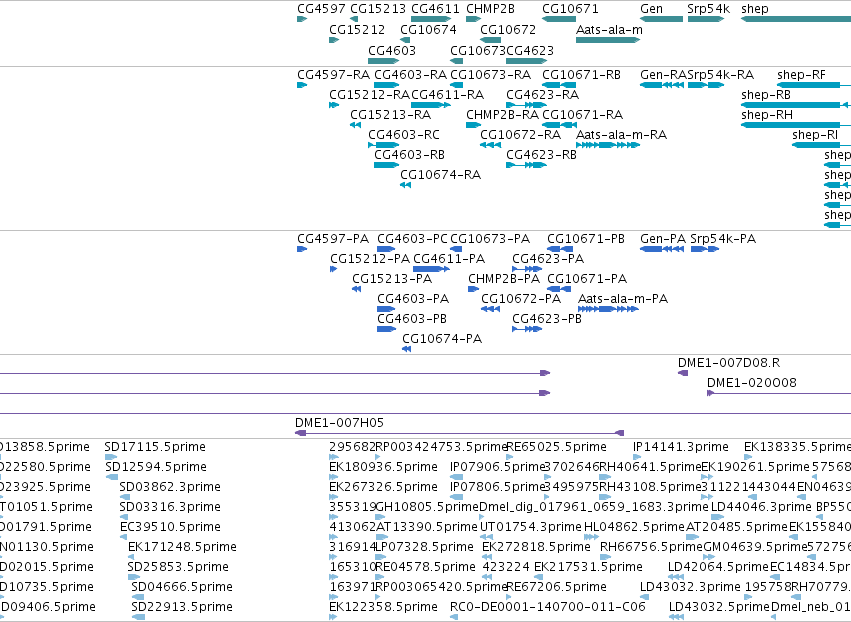Select the CG4611-PA protein
This screenshot has width=851, height=622.
(431, 269)
